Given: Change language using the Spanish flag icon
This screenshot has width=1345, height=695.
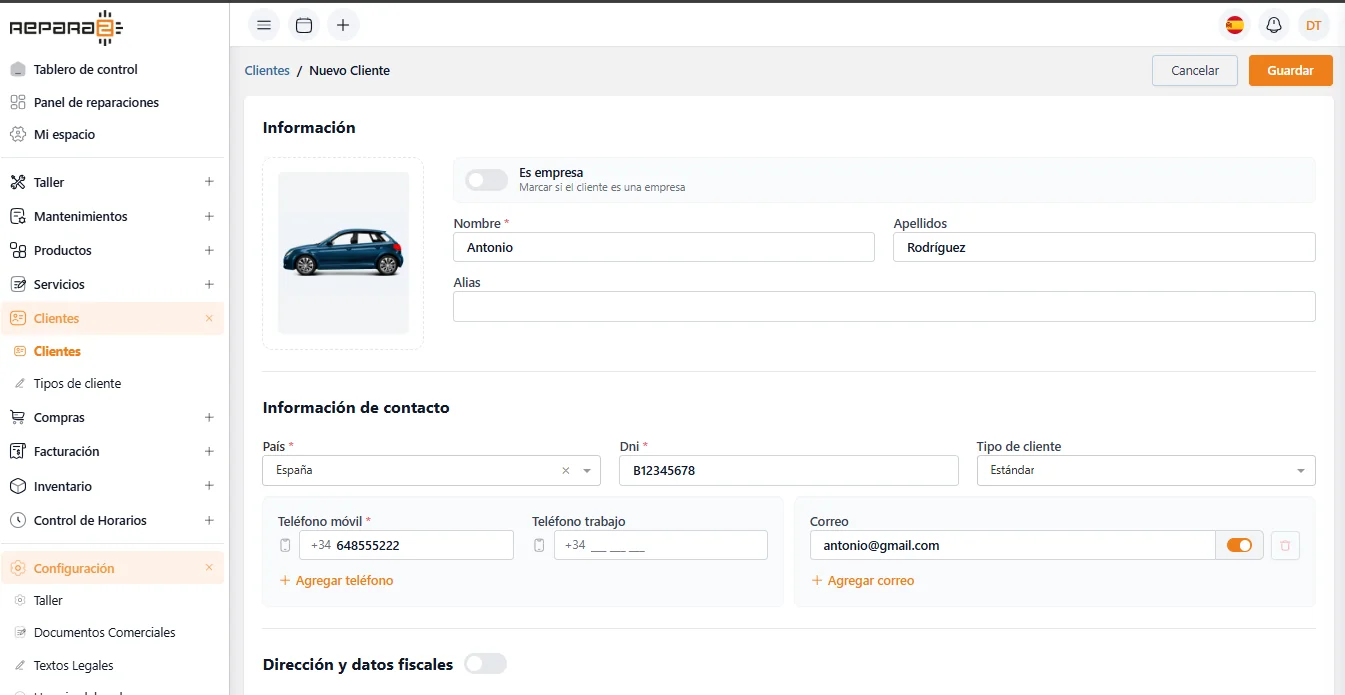Looking at the screenshot, I should pos(1234,24).
